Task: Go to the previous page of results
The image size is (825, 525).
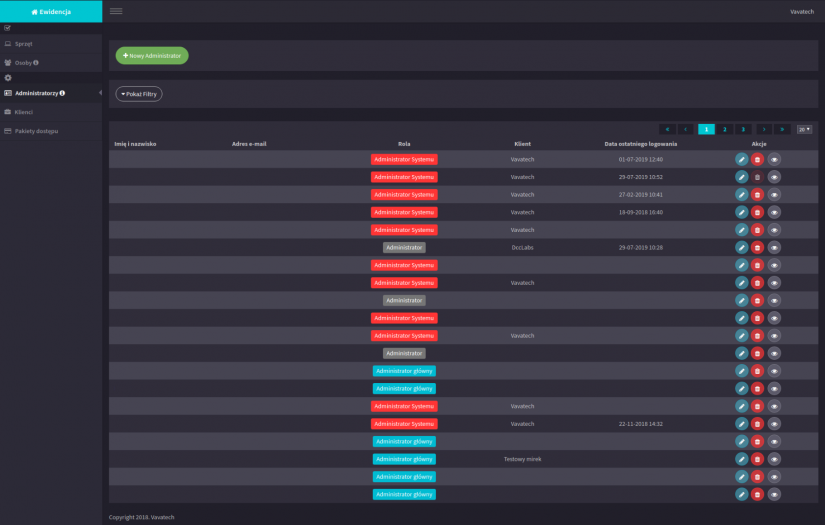Action: click(x=686, y=129)
